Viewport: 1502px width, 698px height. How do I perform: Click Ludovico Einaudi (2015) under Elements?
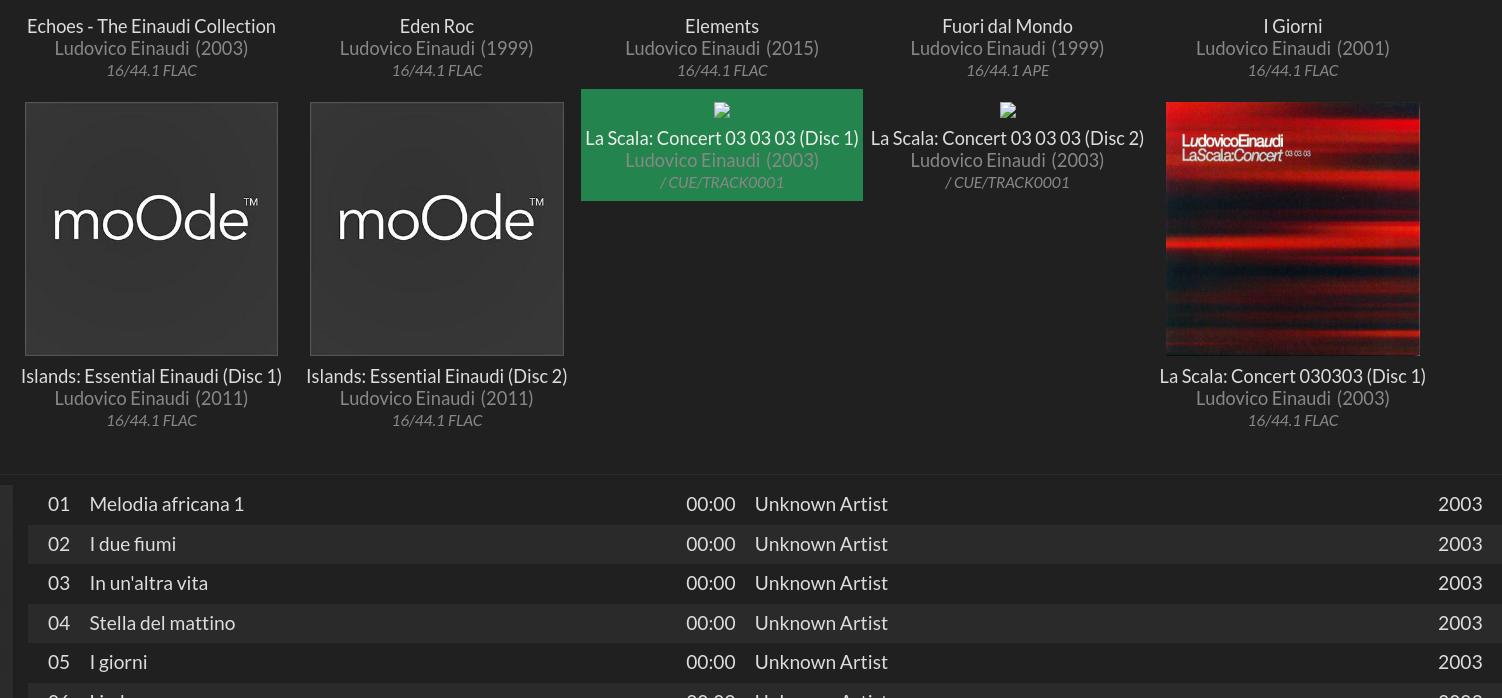pyautogui.click(x=722, y=48)
